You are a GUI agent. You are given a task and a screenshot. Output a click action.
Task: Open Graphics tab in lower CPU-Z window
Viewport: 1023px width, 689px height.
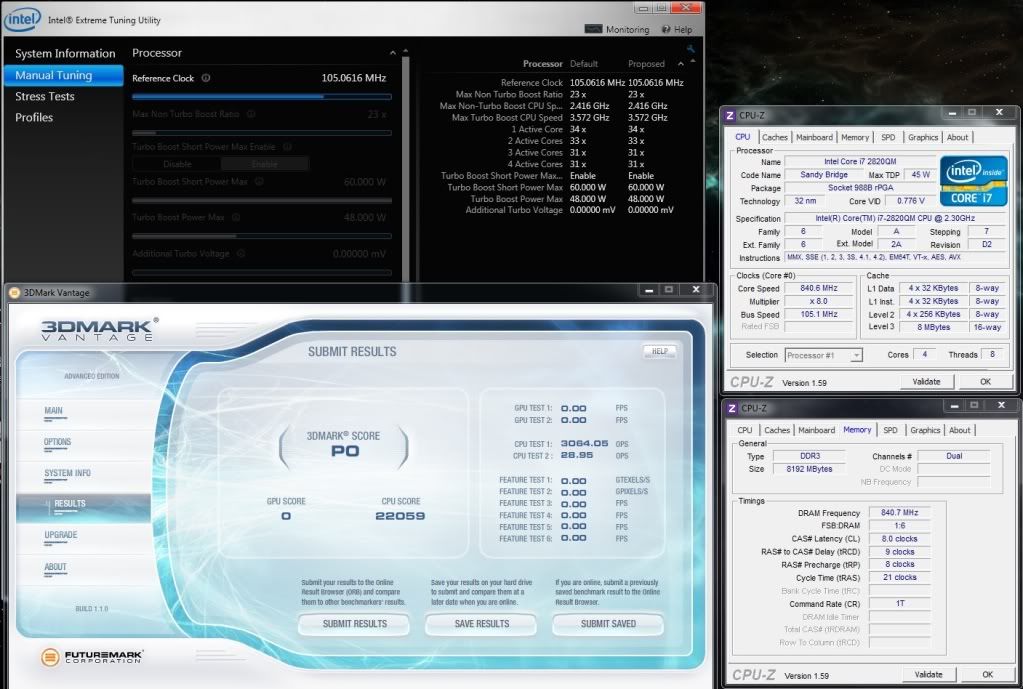click(925, 430)
